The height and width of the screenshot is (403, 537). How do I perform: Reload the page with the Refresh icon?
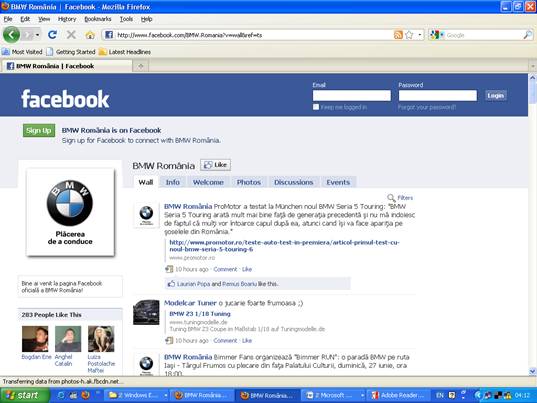click(52, 35)
